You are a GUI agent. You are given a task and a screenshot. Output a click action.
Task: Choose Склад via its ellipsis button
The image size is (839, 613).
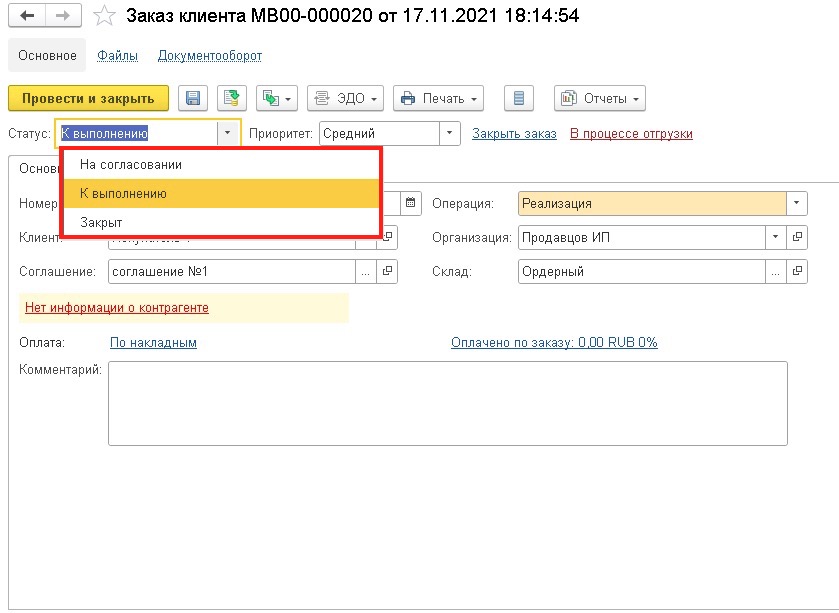[x=775, y=271]
